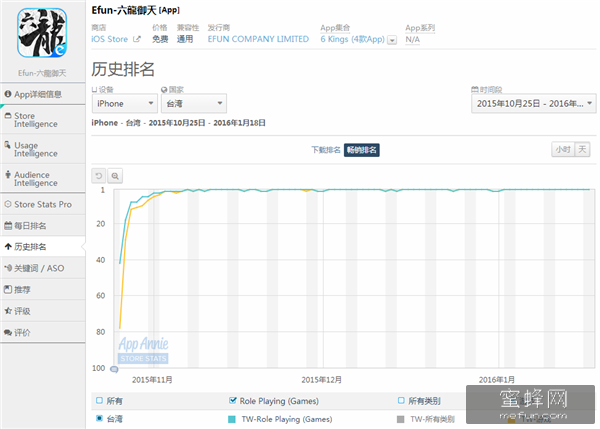600x429 pixels.
Task: Switch to the 下载排名 tab
Action: pyautogui.click(x=326, y=150)
